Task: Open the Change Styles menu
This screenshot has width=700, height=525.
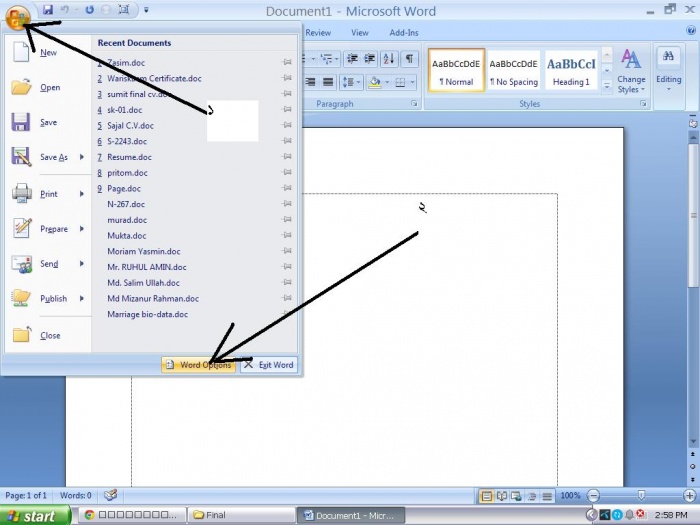Action: [631, 71]
